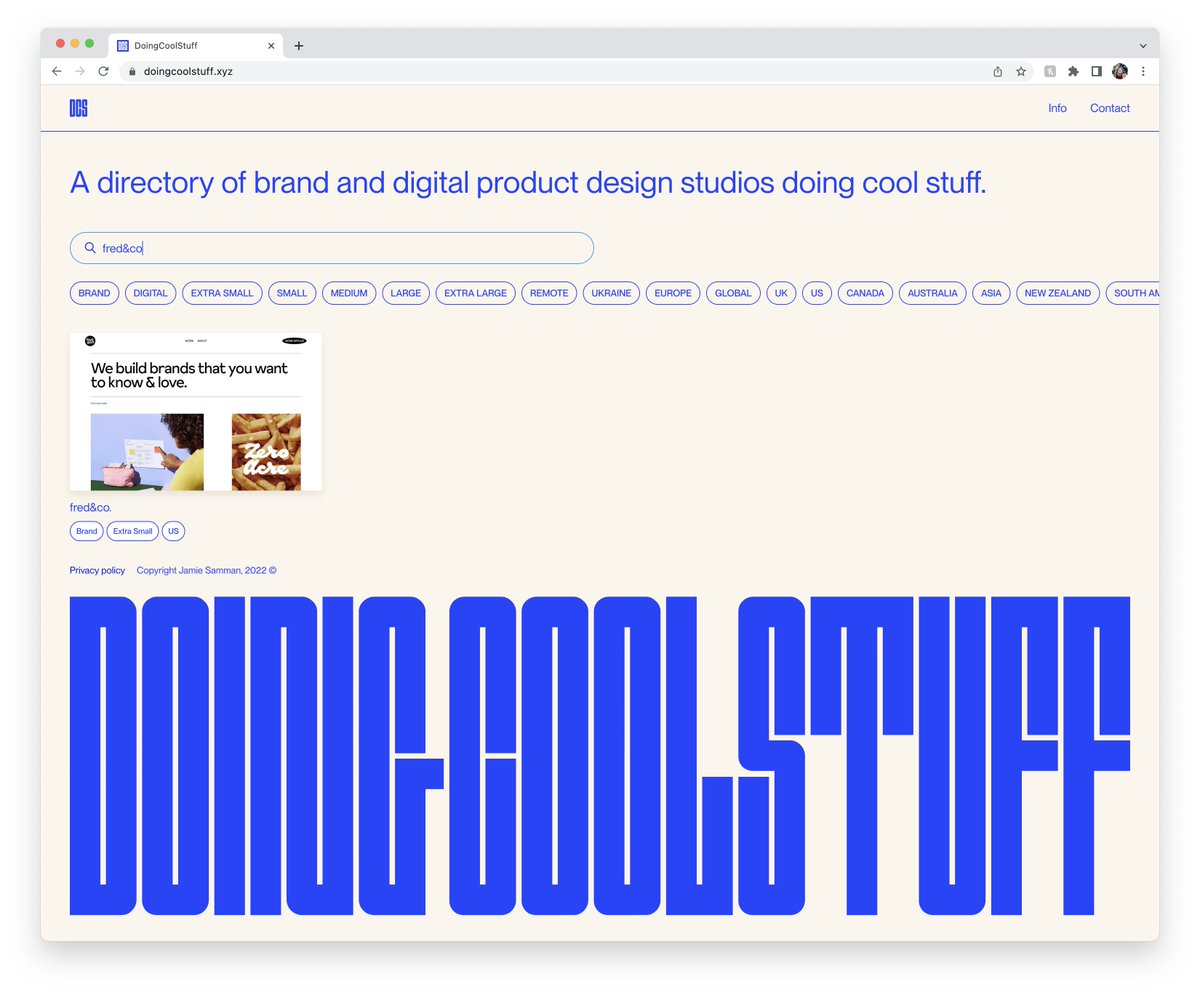Reload the page with the refresh icon

[x=103, y=71]
